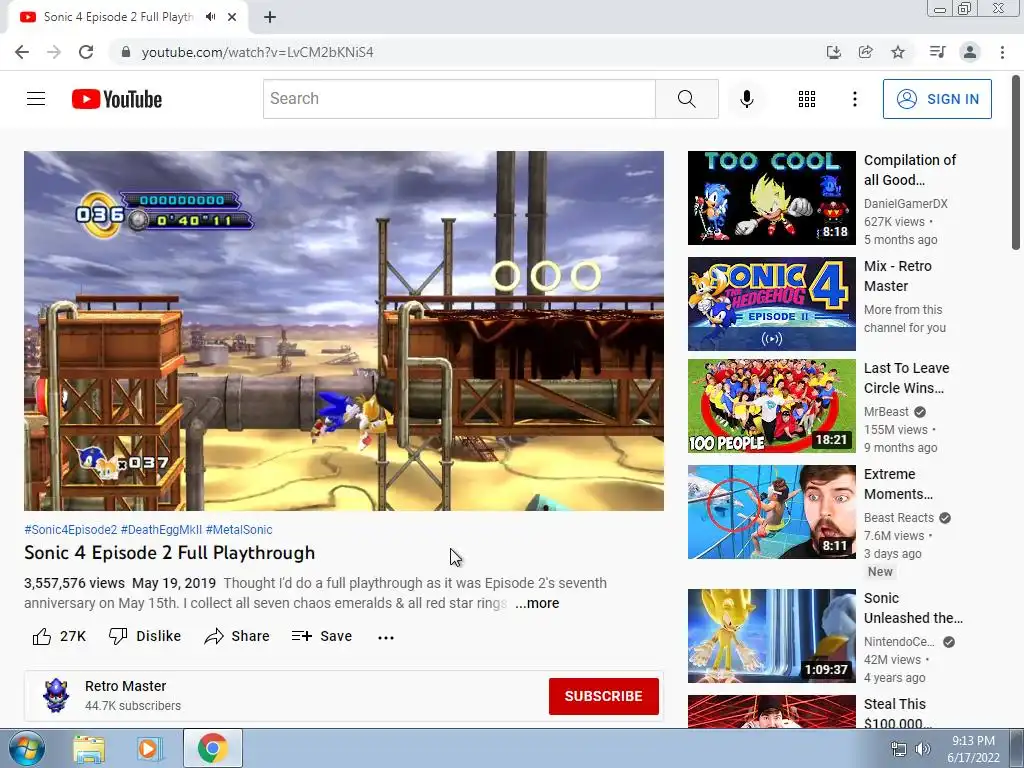Mute tab via speaker icon
The height and width of the screenshot is (768, 1024).
pos(210,17)
